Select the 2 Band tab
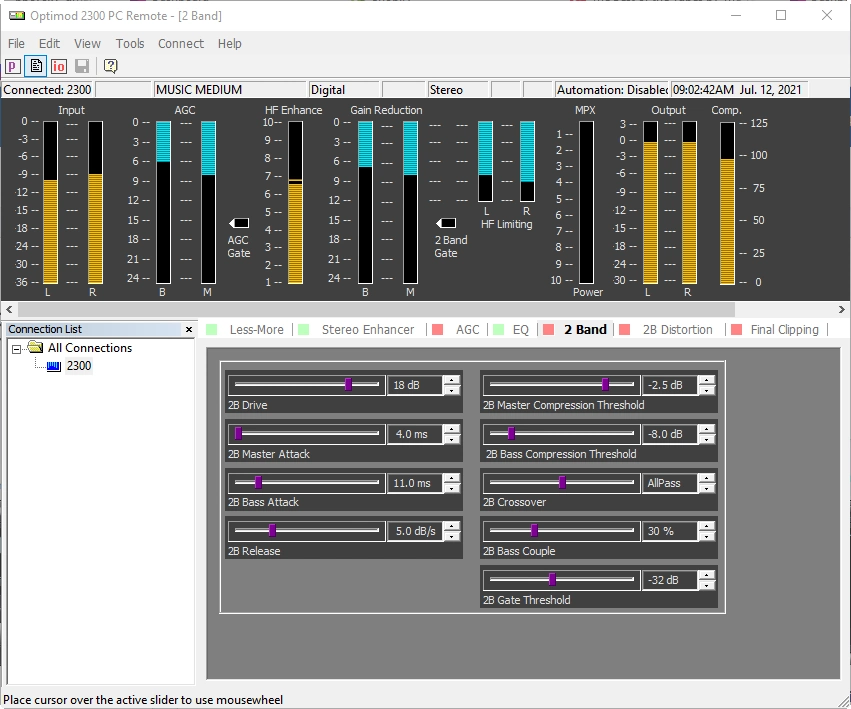Viewport: 851px width, 709px height. point(585,330)
